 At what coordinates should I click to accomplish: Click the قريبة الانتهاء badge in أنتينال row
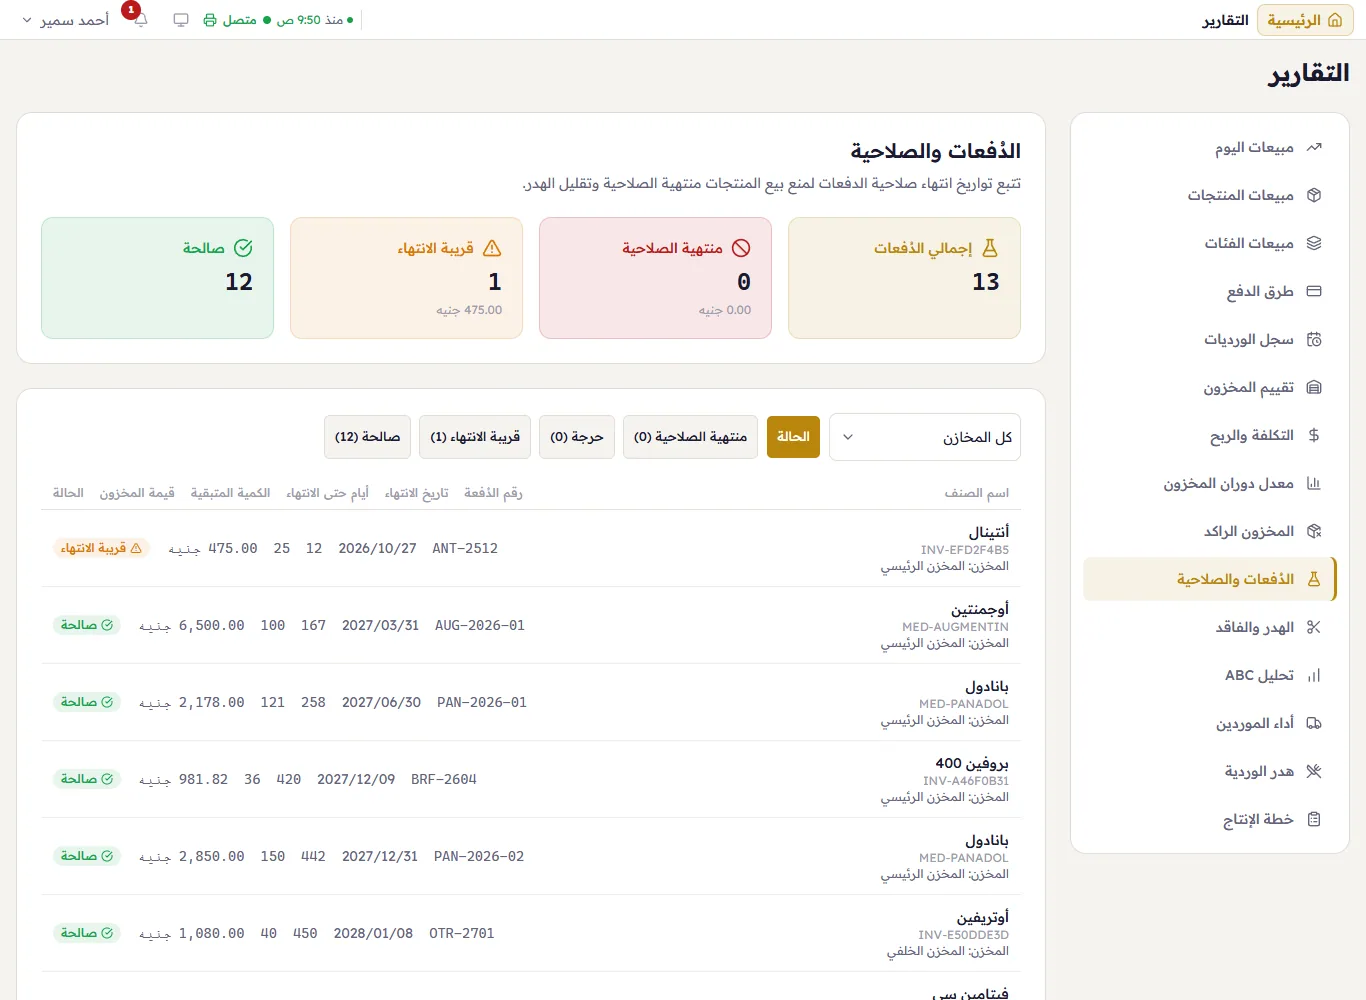point(101,548)
